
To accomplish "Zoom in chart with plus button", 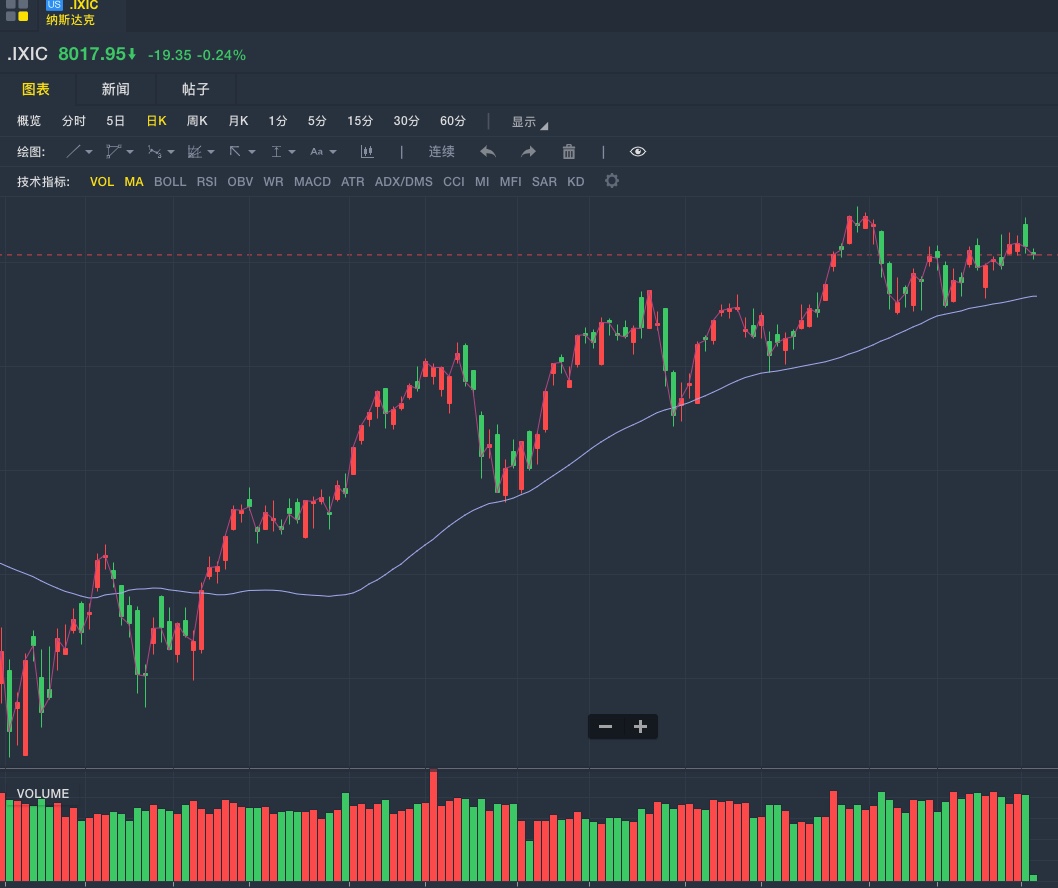I will point(641,727).
